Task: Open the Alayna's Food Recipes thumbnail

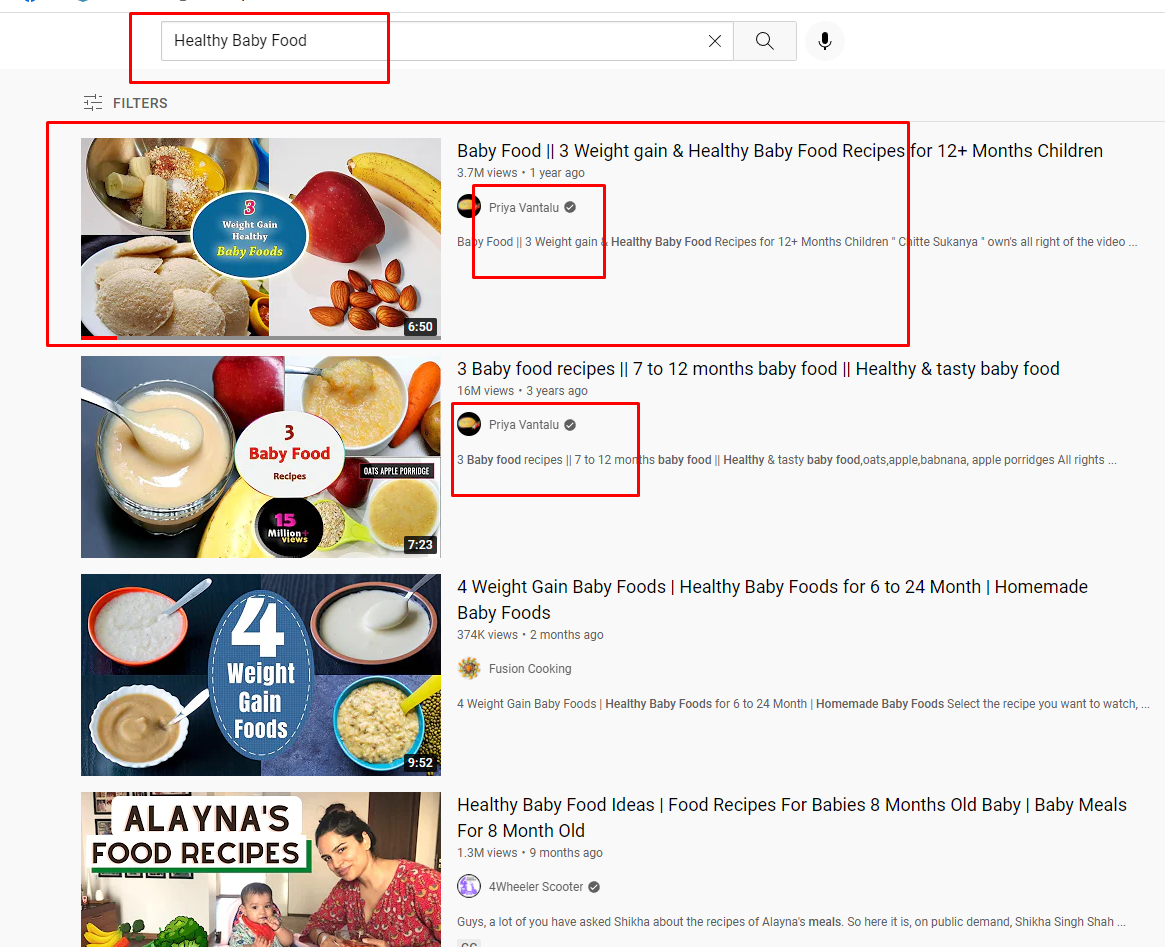Action: [x=261, y=869]
